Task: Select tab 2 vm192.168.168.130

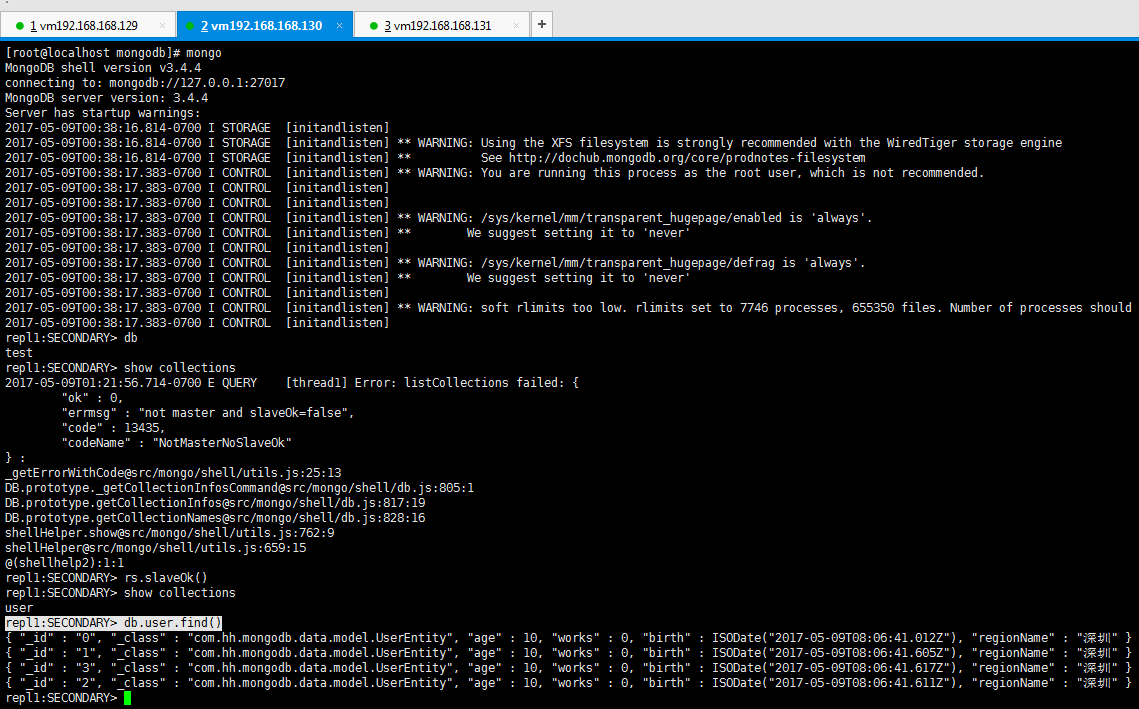Action: click(263, 25)
